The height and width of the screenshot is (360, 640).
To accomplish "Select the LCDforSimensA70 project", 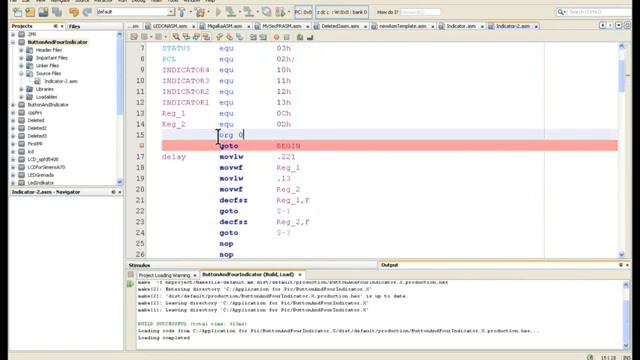I will [x=46, y=167].
